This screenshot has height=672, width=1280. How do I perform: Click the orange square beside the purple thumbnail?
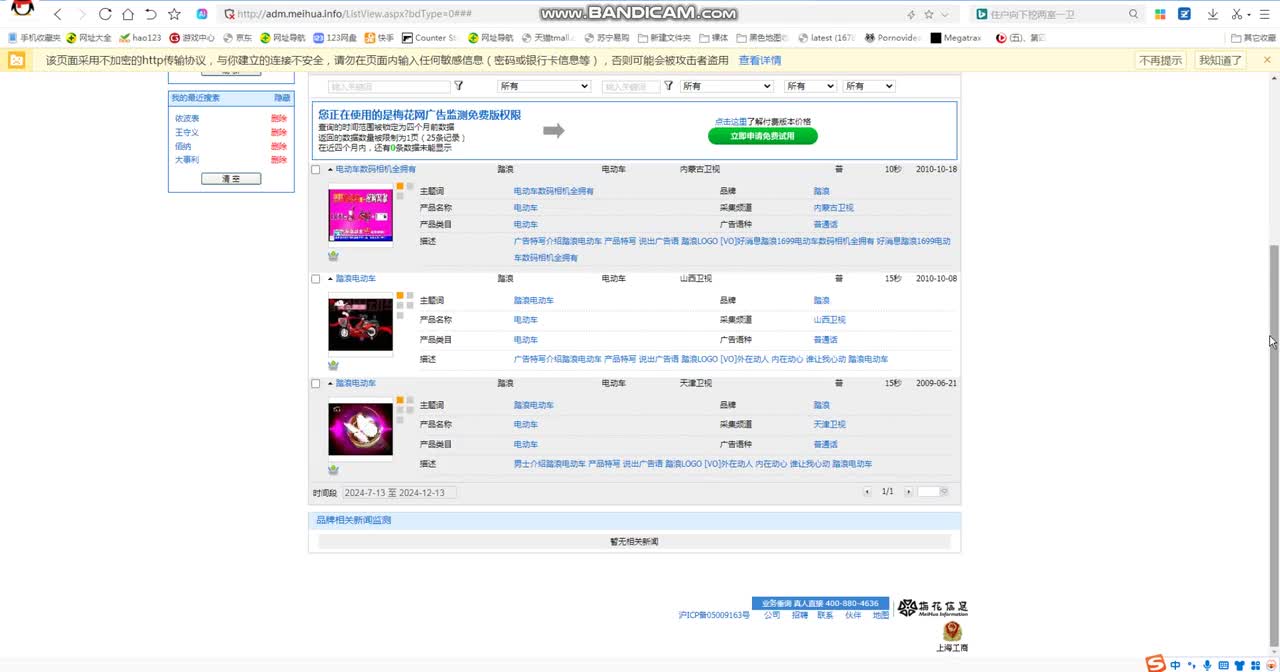pyautogui.click(x=400, y=400)
